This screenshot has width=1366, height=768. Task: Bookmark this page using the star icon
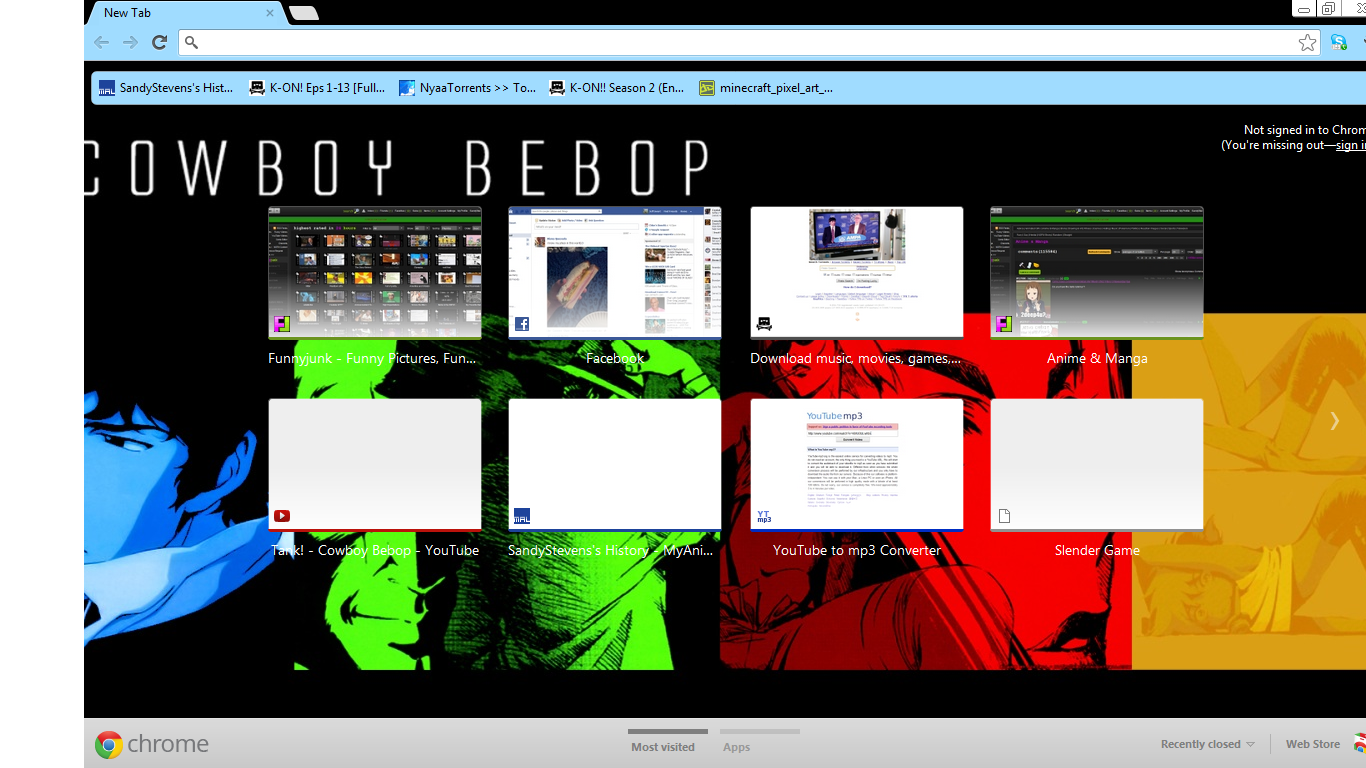click(1307, 42)
